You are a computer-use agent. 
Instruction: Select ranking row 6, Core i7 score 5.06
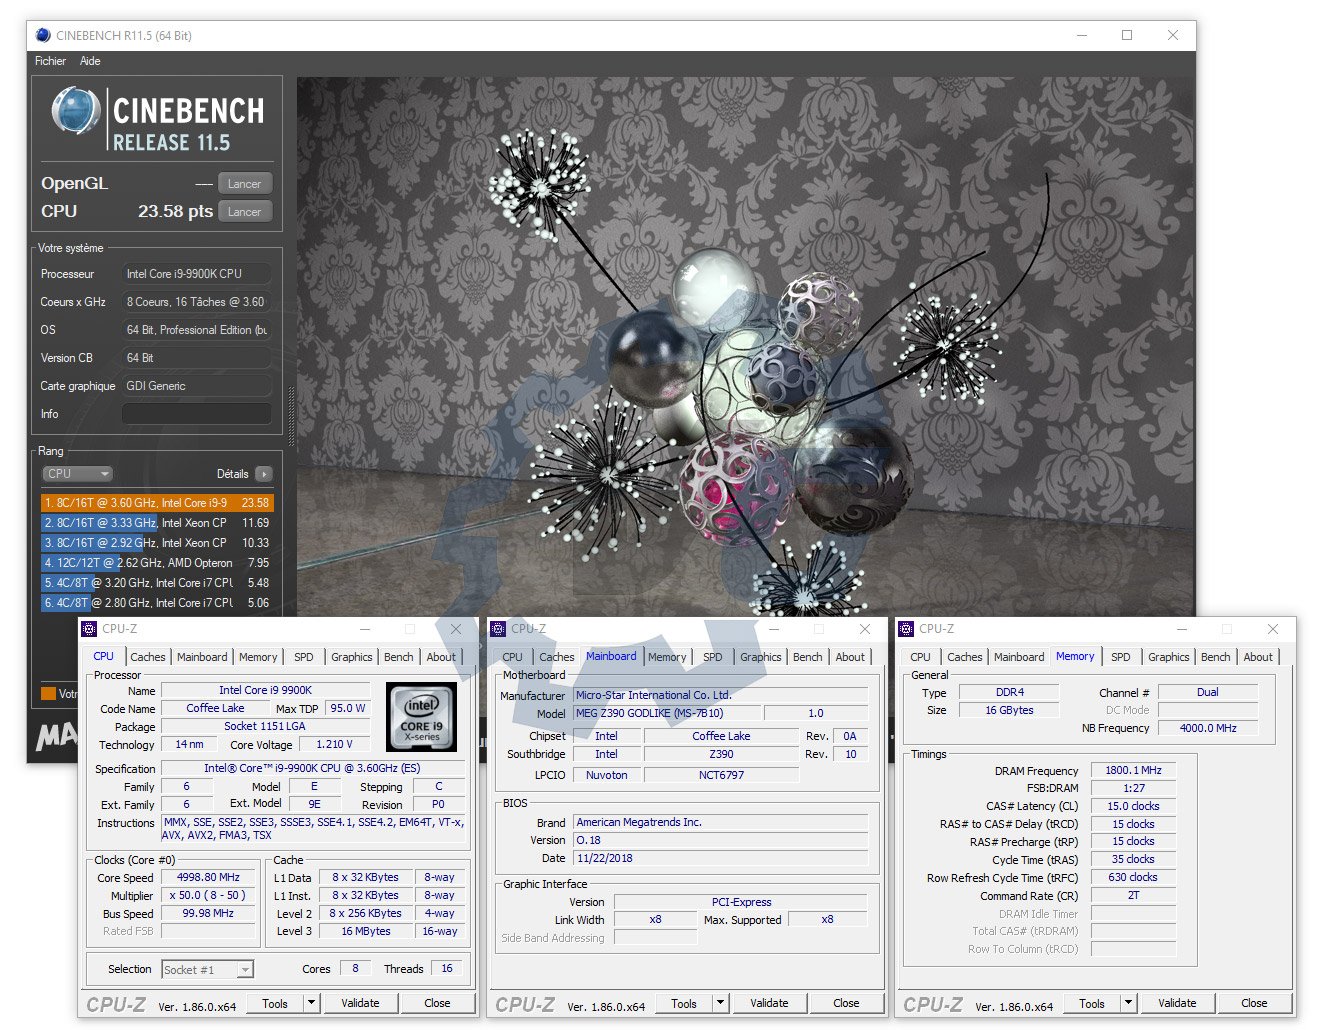tap(157, 603)
